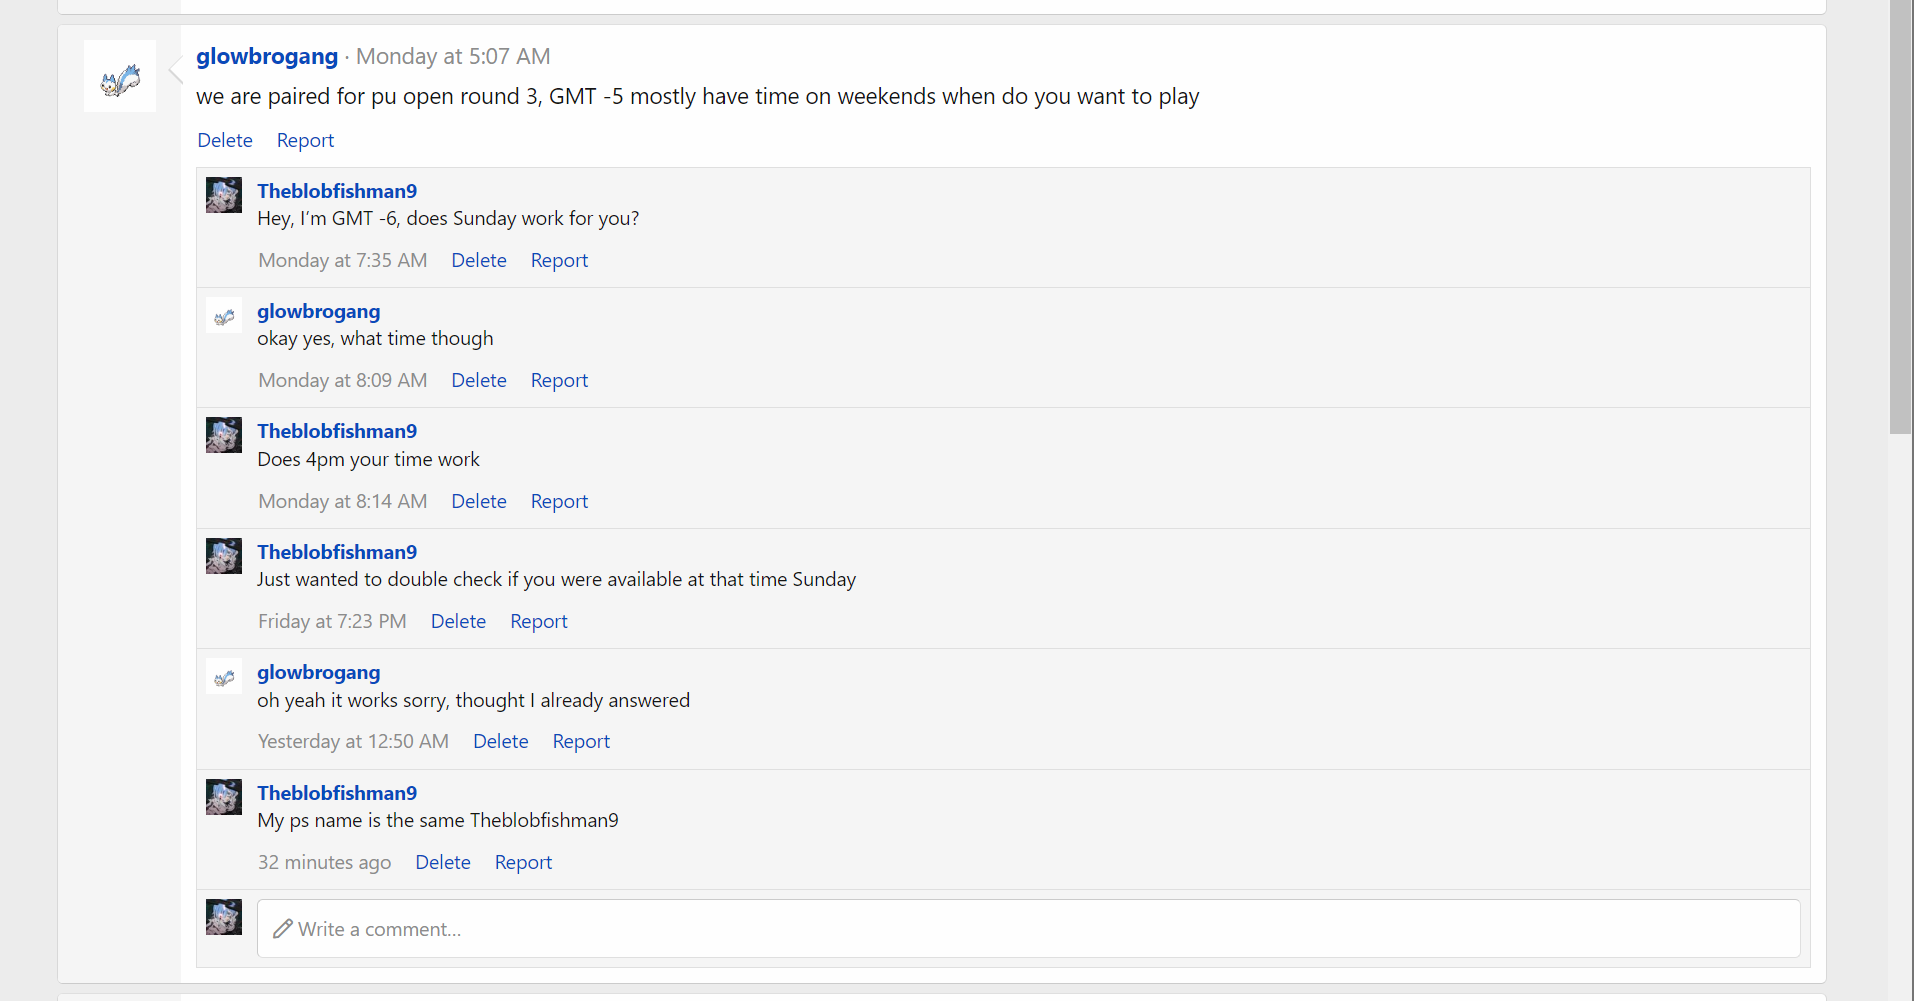Click avatar beside 'My ps name' comment
The width and height of the screenshot is (1915, 1001).
(x=224, y=797)
